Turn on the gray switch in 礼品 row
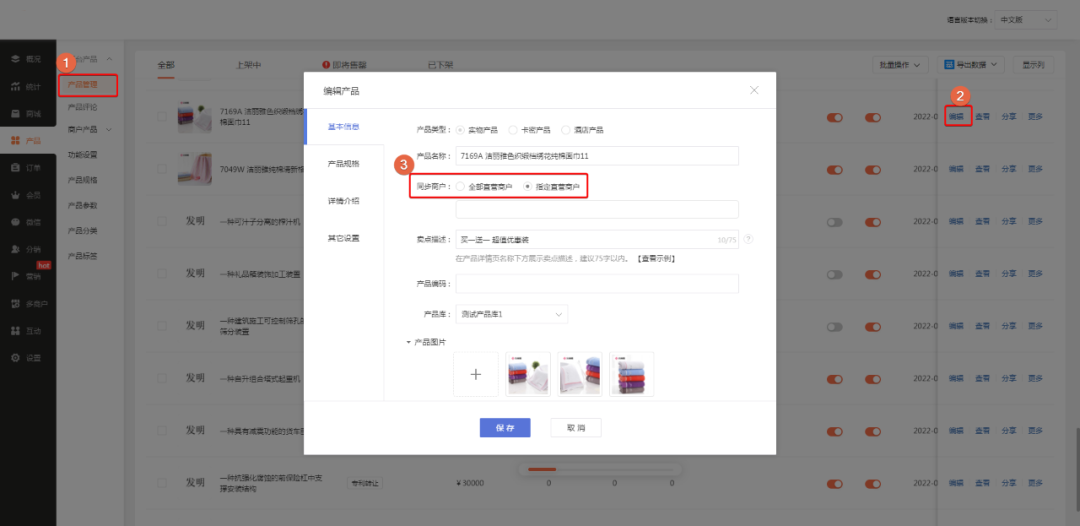The width and height of the screenshot is (1080, 526). [835, 274]
